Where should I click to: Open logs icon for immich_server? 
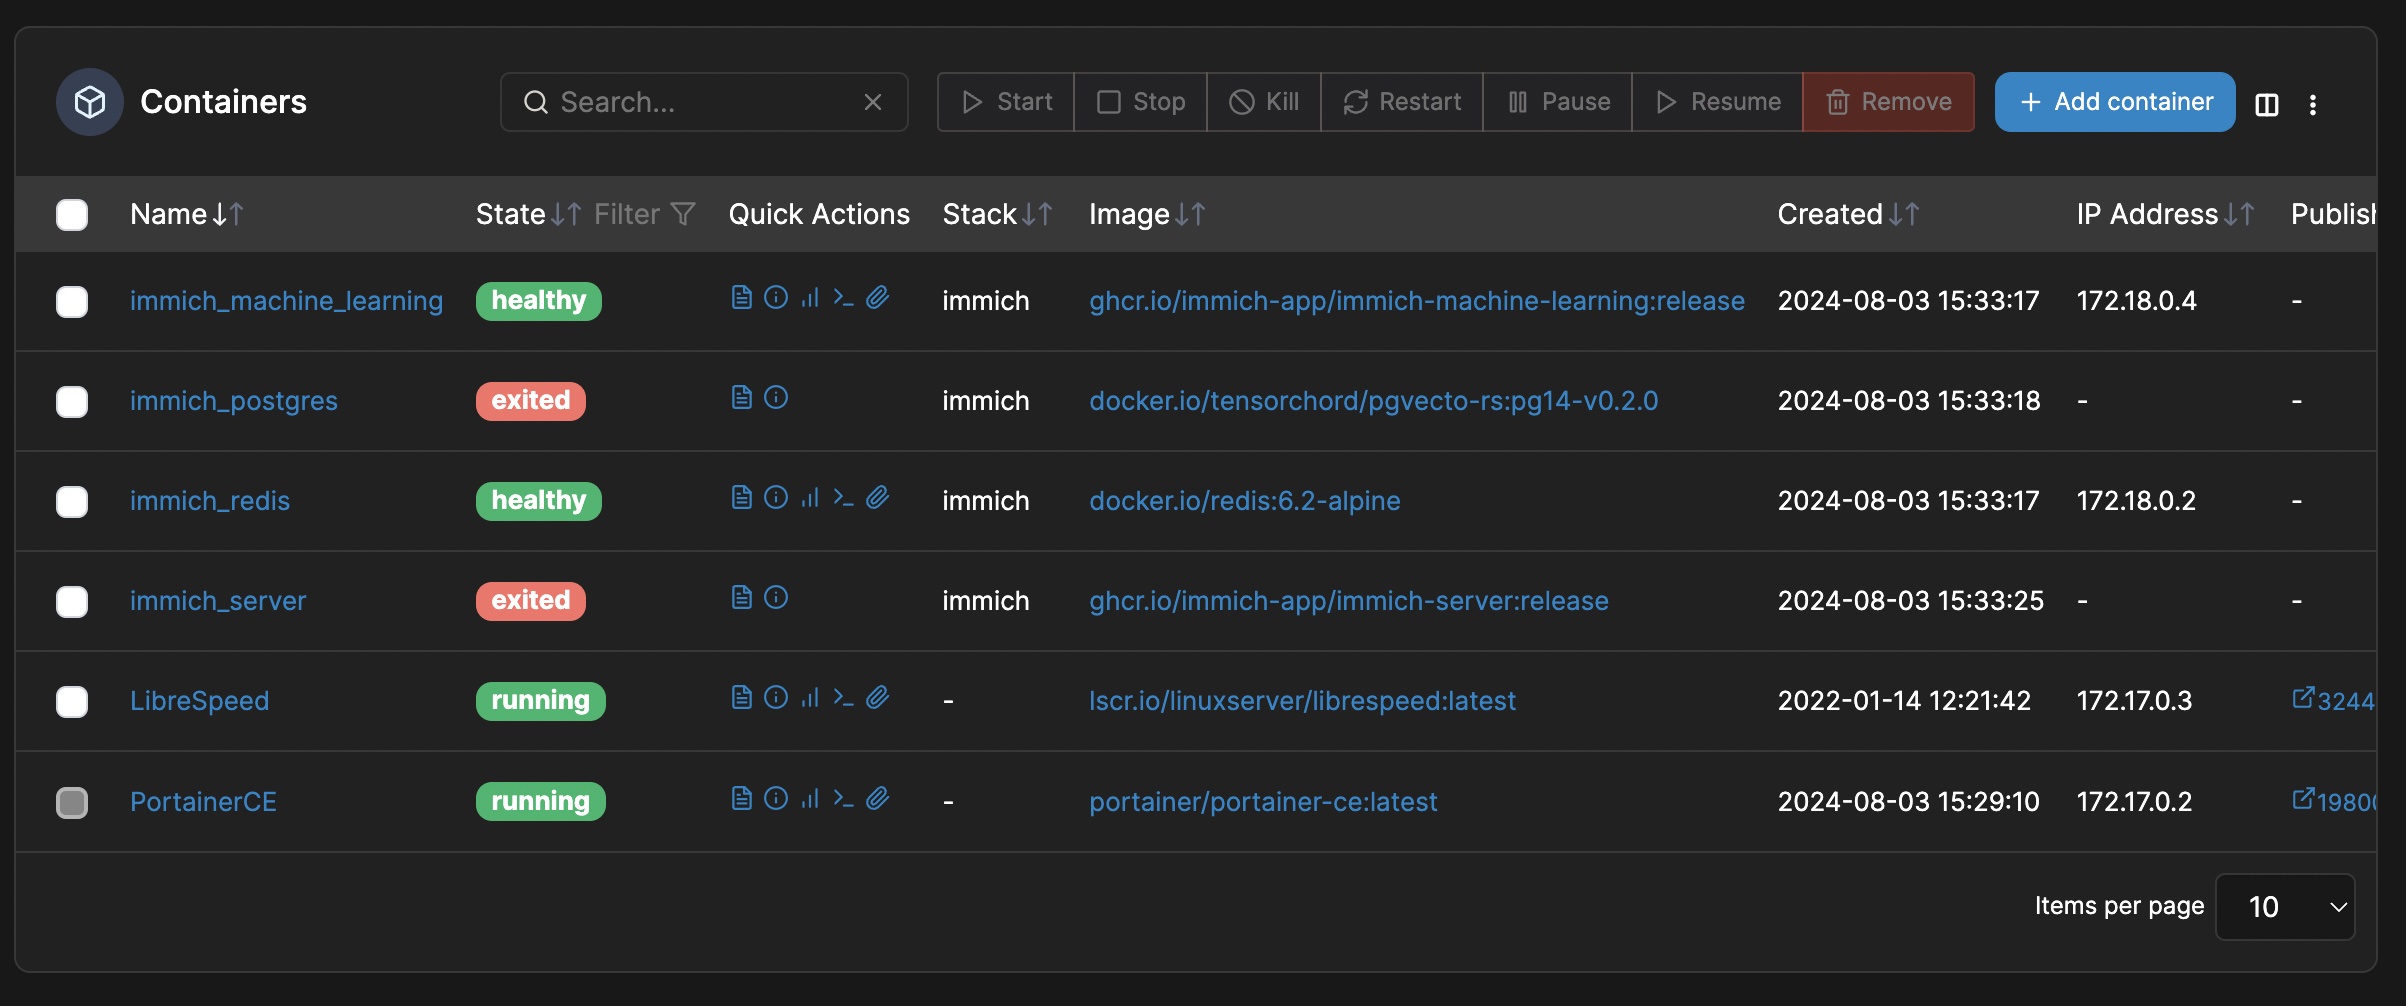(x=741, y=598)
